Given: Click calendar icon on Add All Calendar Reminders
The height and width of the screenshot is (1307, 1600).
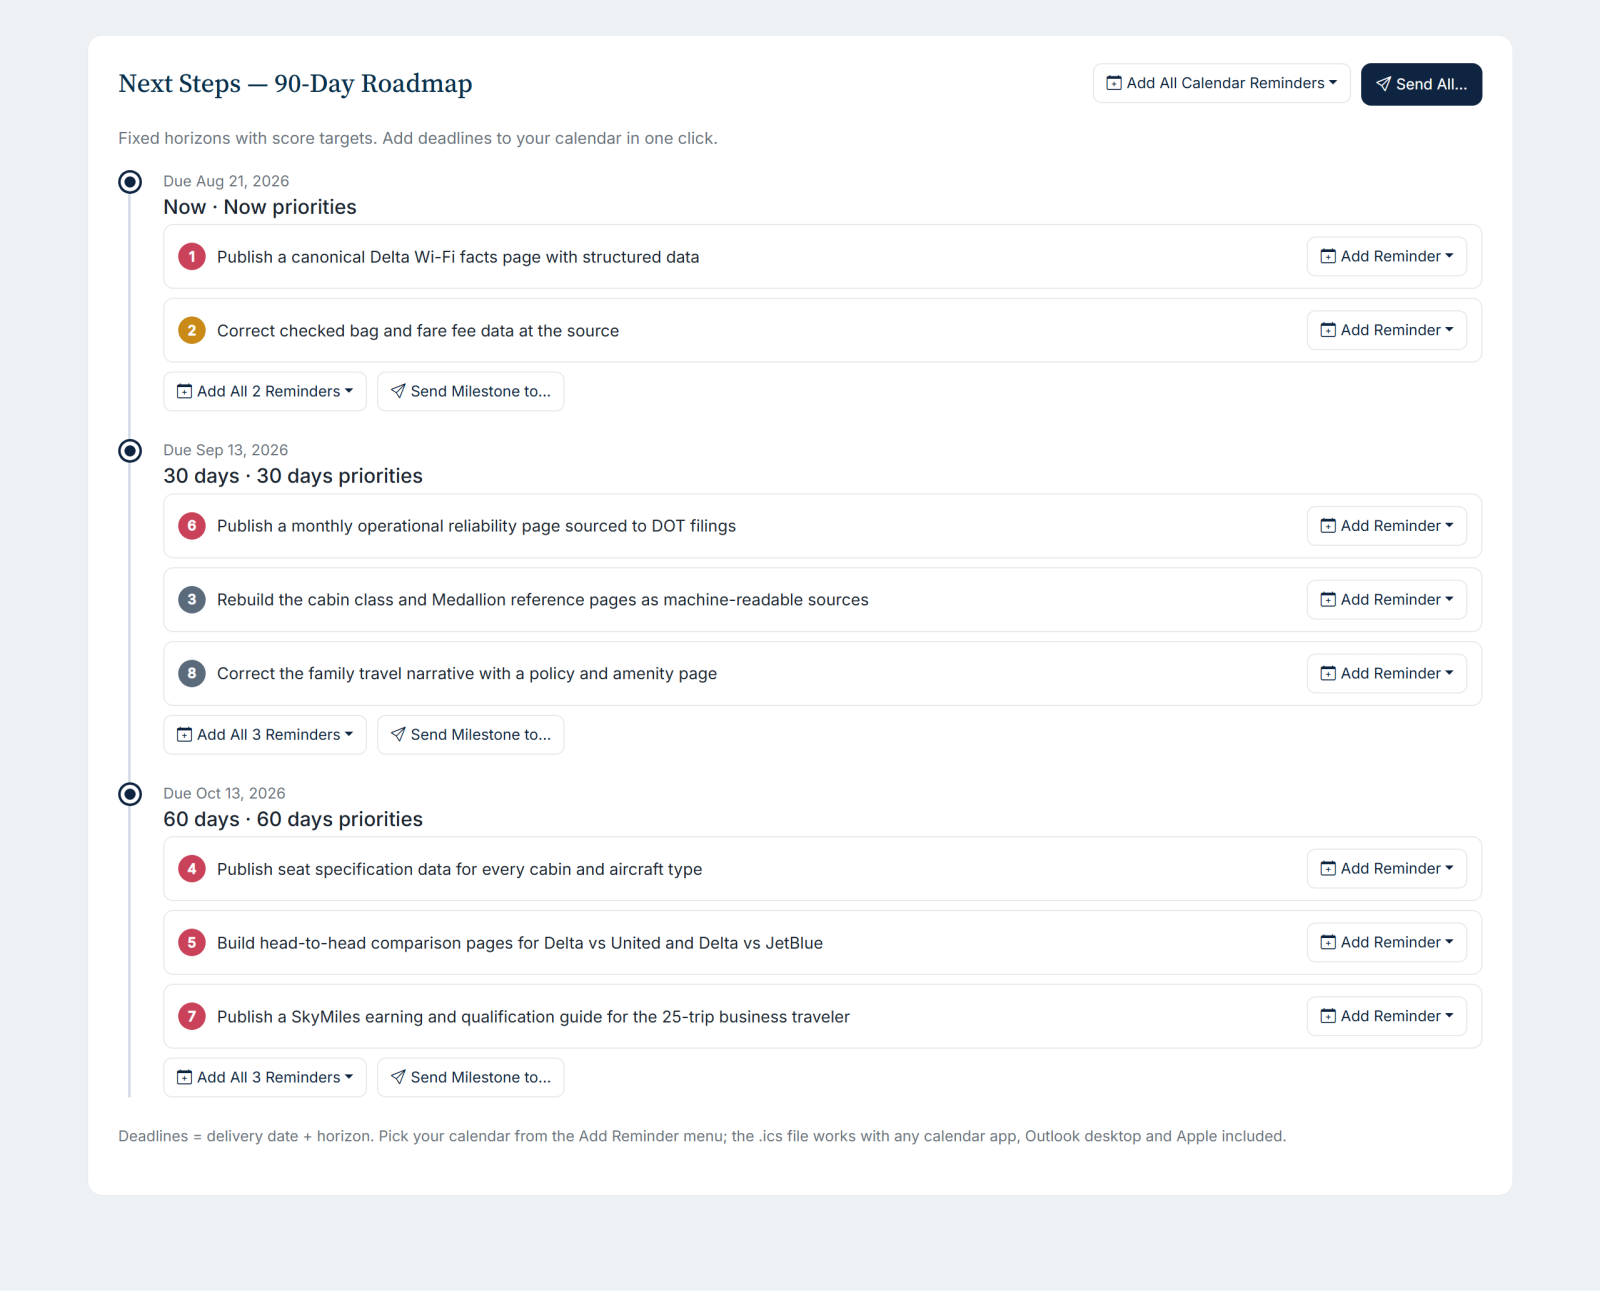Looking at the screenshot, I should pyautogui.click(x=1114, y=84).
